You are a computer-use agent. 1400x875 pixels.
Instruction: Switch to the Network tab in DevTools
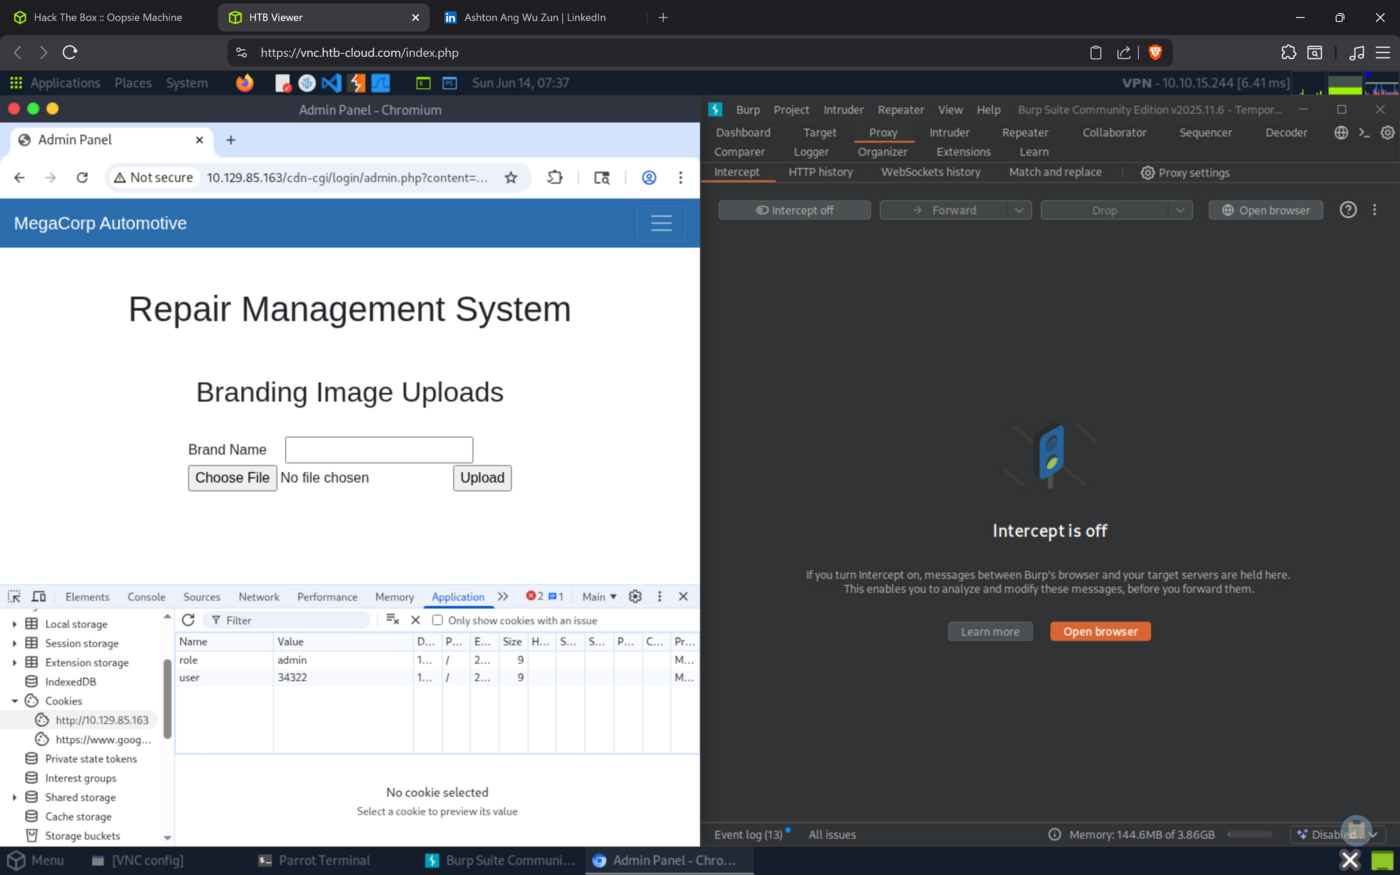point(259,596)
